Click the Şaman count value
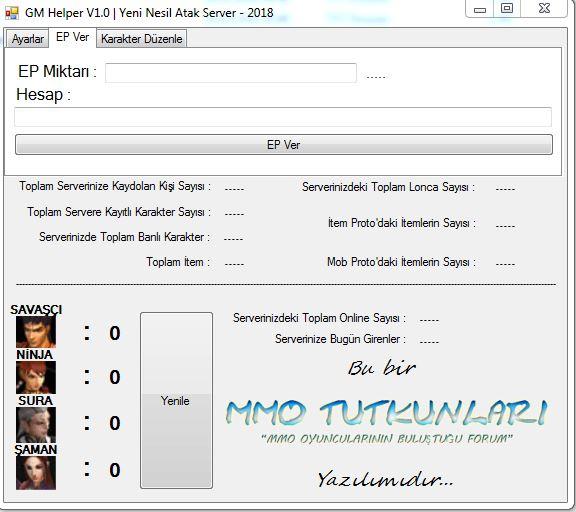The width and height of the screenshot is (576, 512). [x=115, y=470]
